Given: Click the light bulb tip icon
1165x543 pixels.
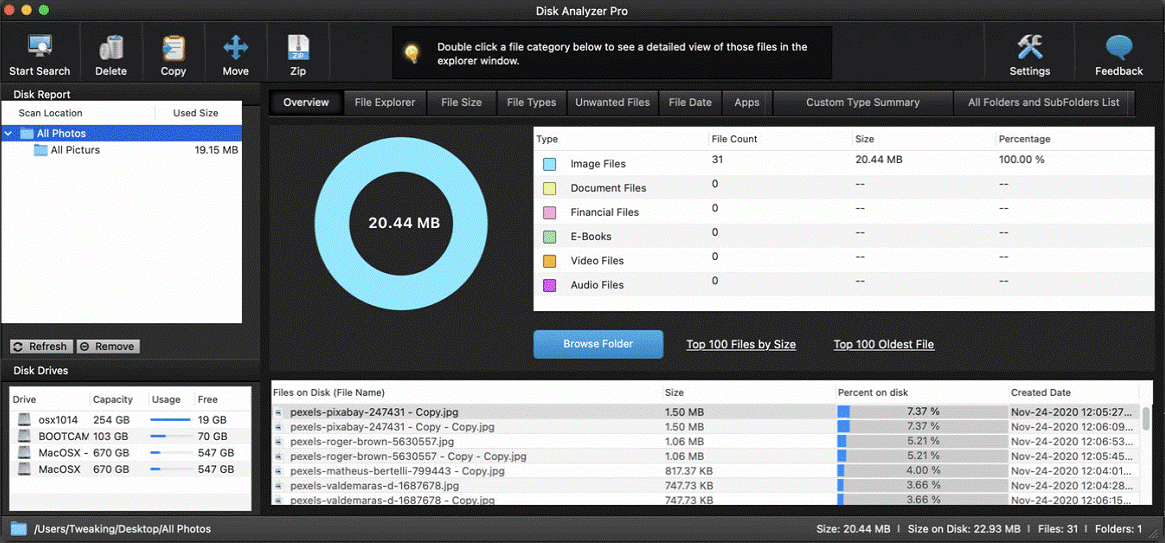Looking at the screenshot, I should (411, 53).
